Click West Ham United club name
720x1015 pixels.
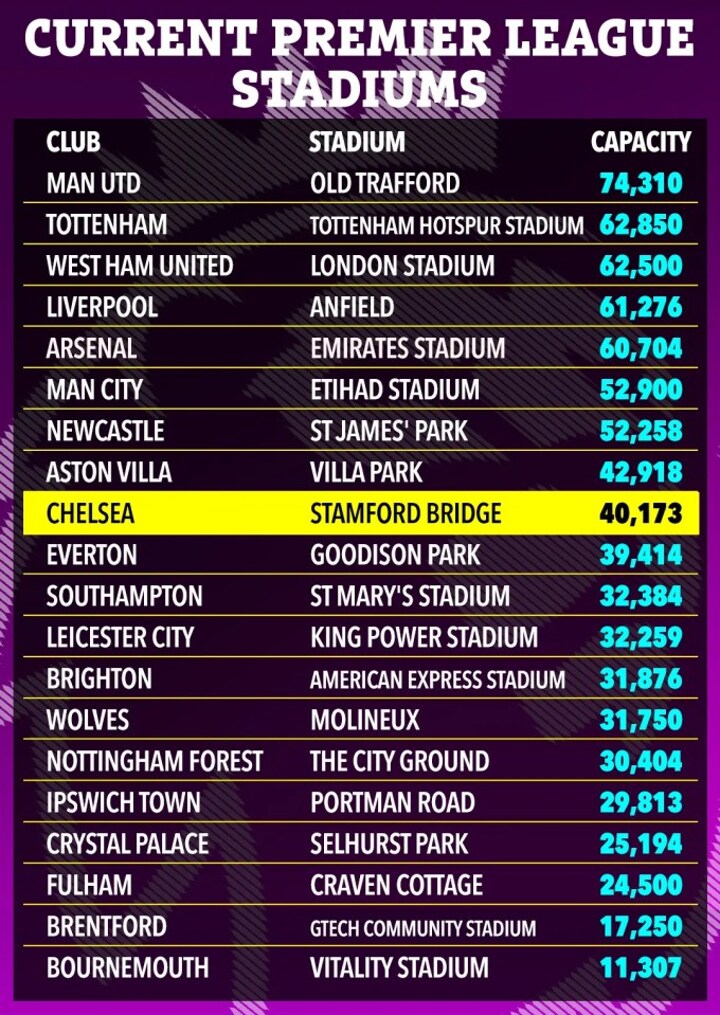click(139, 266)
